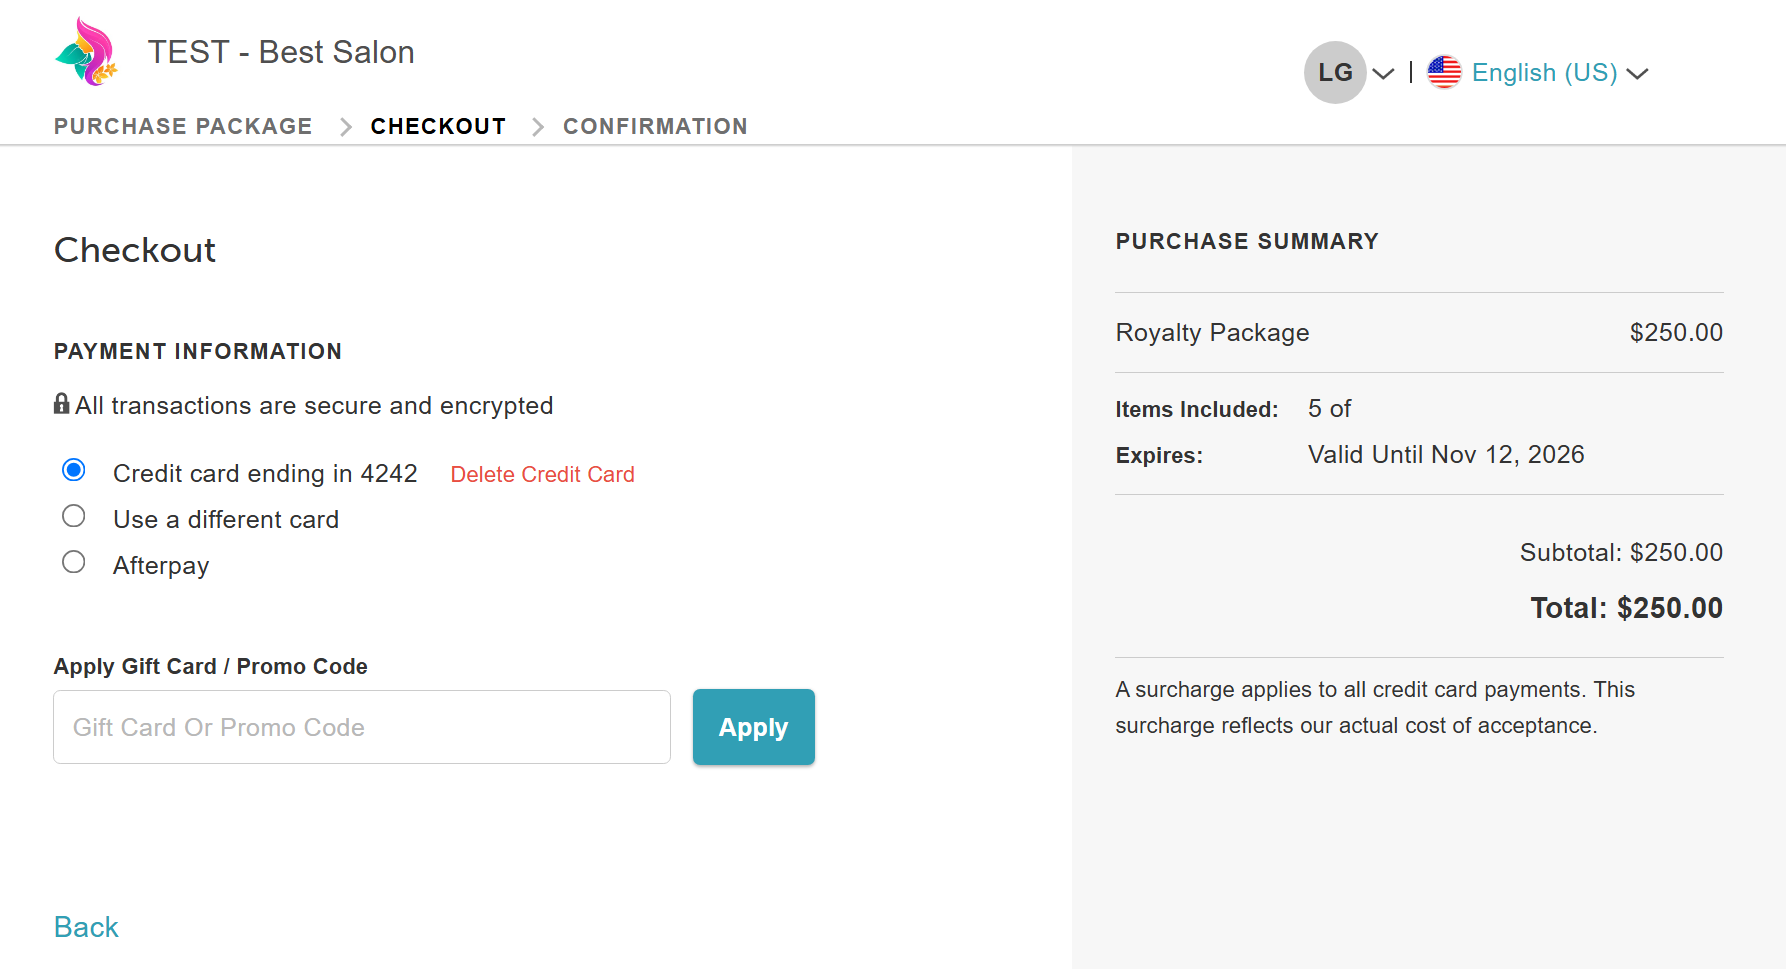The image size is (1786, 969).
Task: Click the Delete Credit Card link
Action: pos(542,474)
